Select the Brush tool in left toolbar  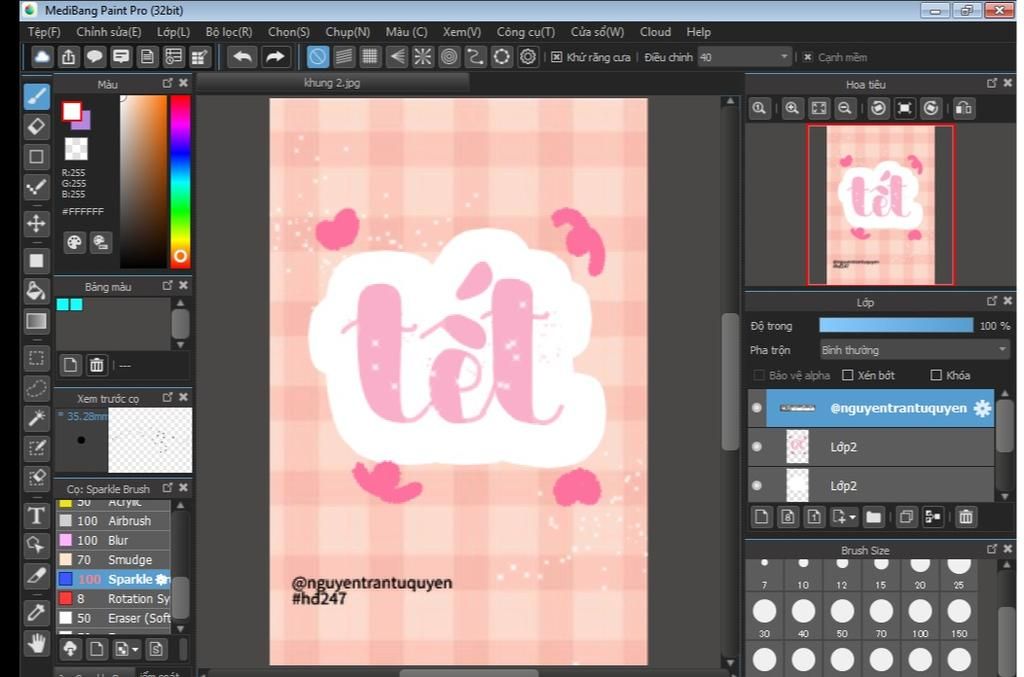pos(37,97)
